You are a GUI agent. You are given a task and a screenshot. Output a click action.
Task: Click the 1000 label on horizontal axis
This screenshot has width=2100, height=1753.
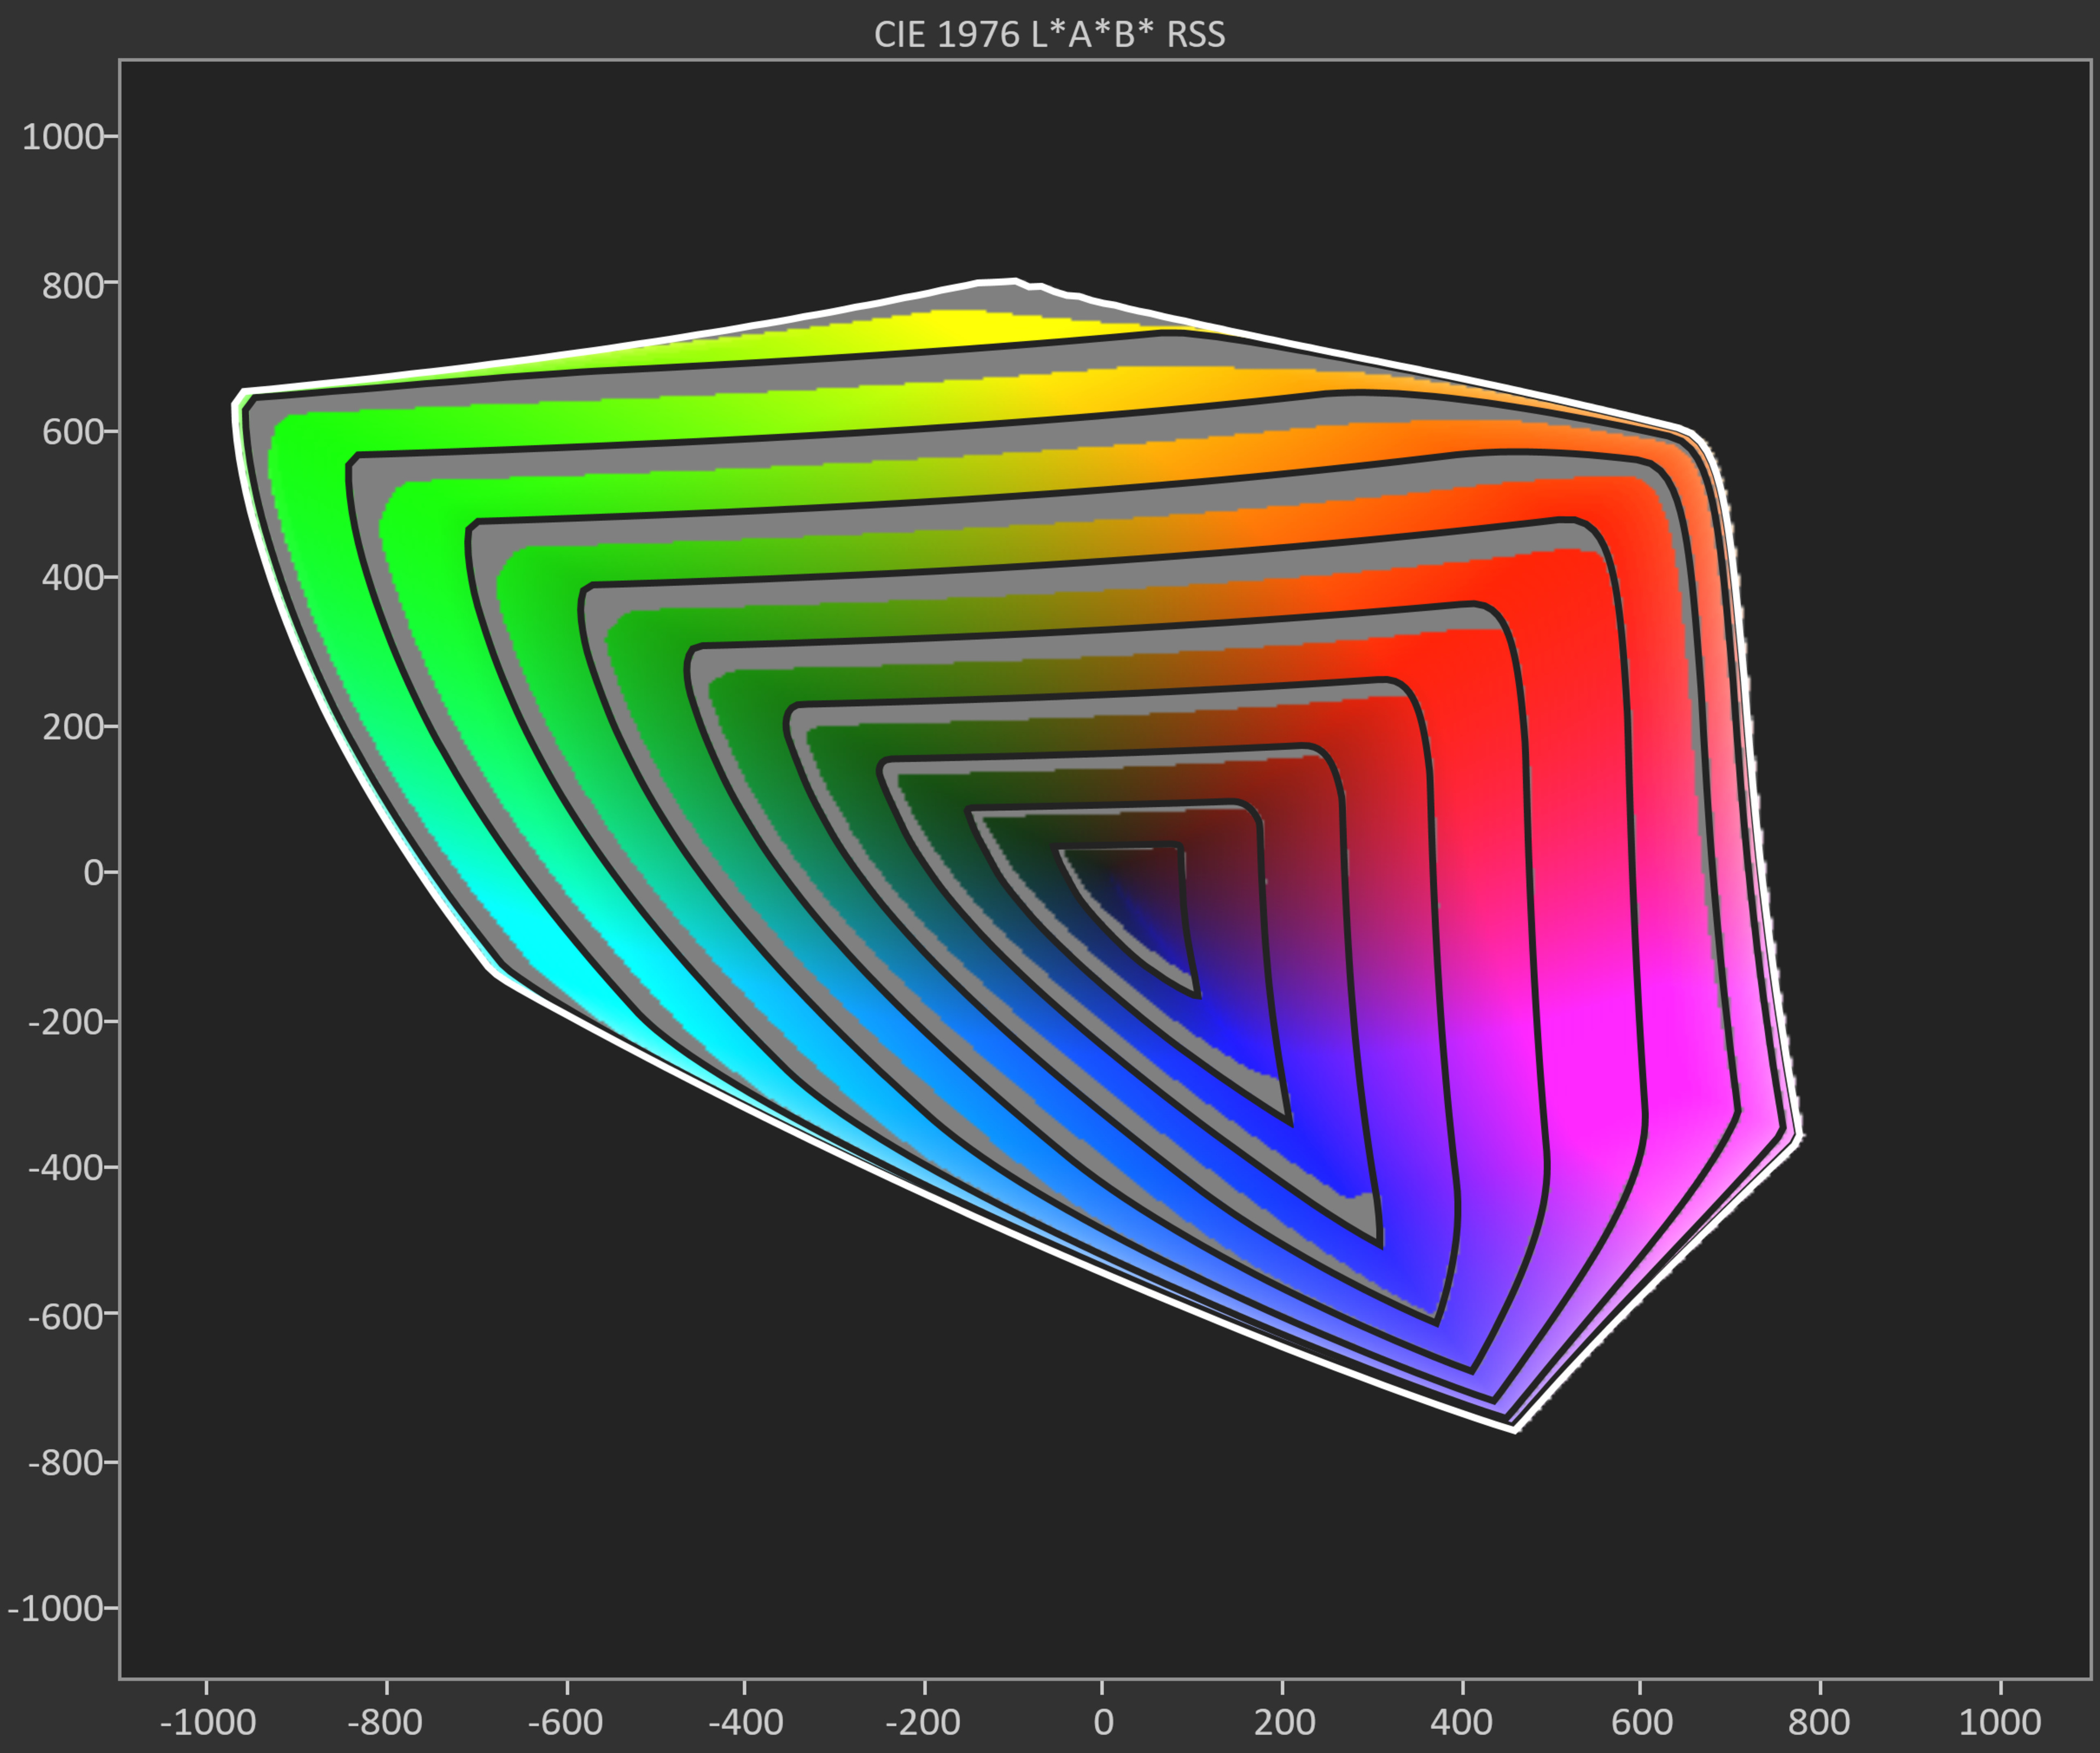click(2000, 1722)
